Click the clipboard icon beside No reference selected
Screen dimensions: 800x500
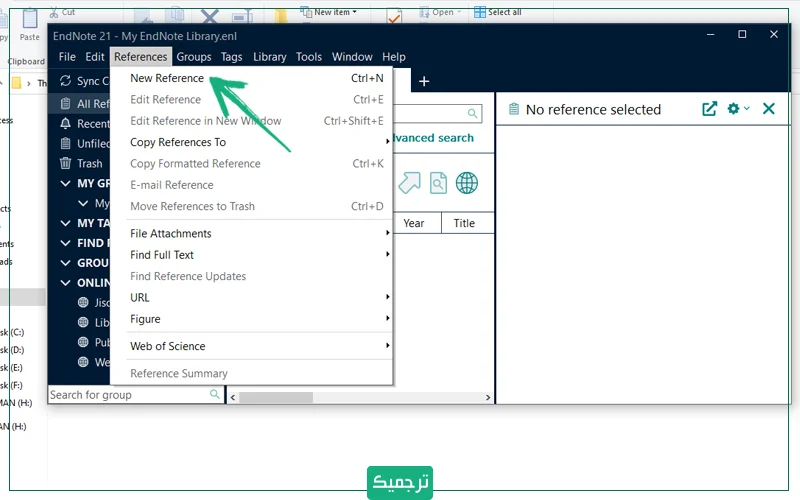(513, 109)
